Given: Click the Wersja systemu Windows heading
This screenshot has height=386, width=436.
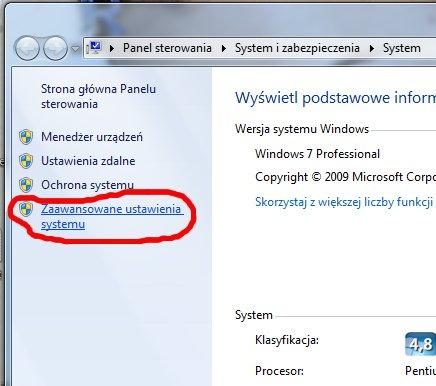Looking at the screenshot, I should click(x=302, y=129).
